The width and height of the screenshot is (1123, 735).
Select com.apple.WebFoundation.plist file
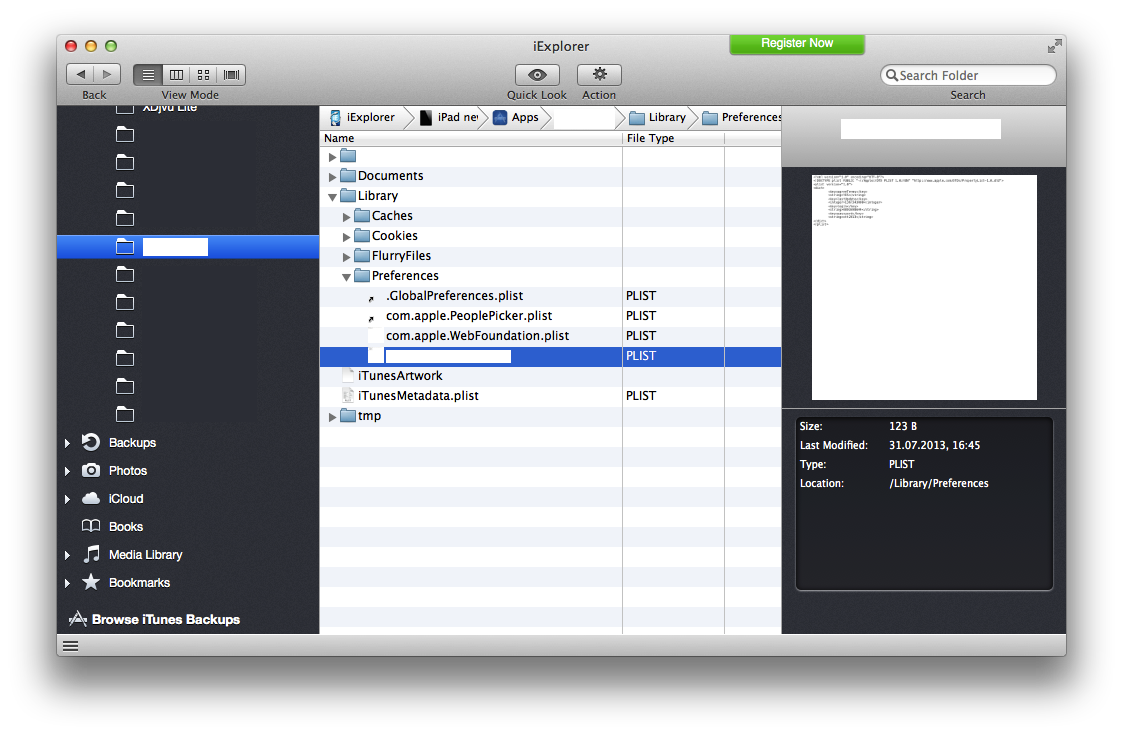tap(478, 336)
